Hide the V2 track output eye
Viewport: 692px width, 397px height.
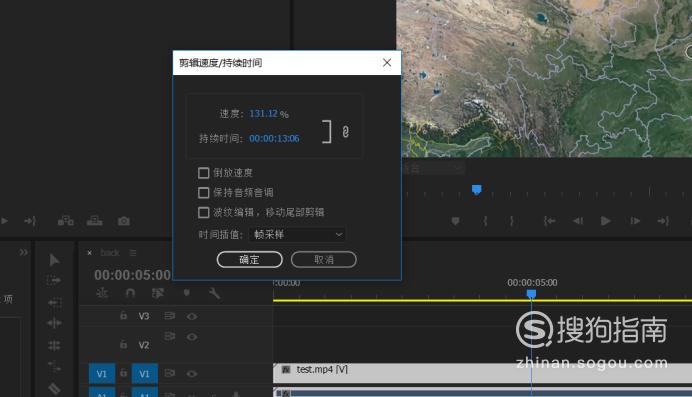pos(192,337)
